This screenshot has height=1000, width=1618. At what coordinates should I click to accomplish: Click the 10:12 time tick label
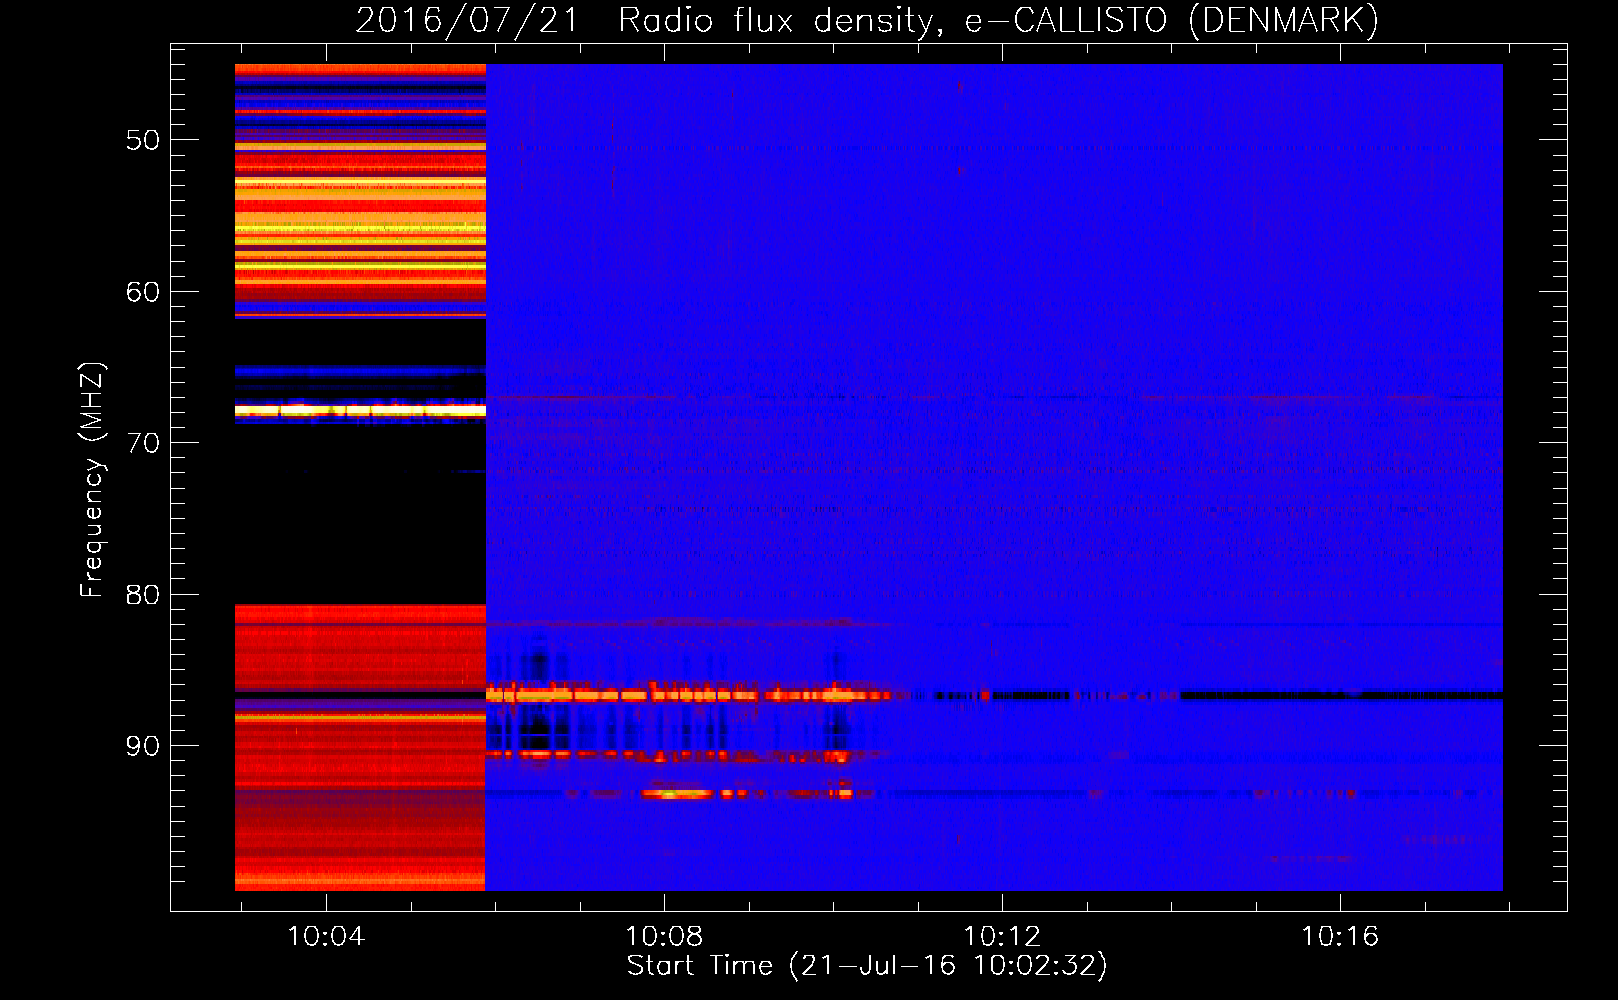[x=1002, y=937]
